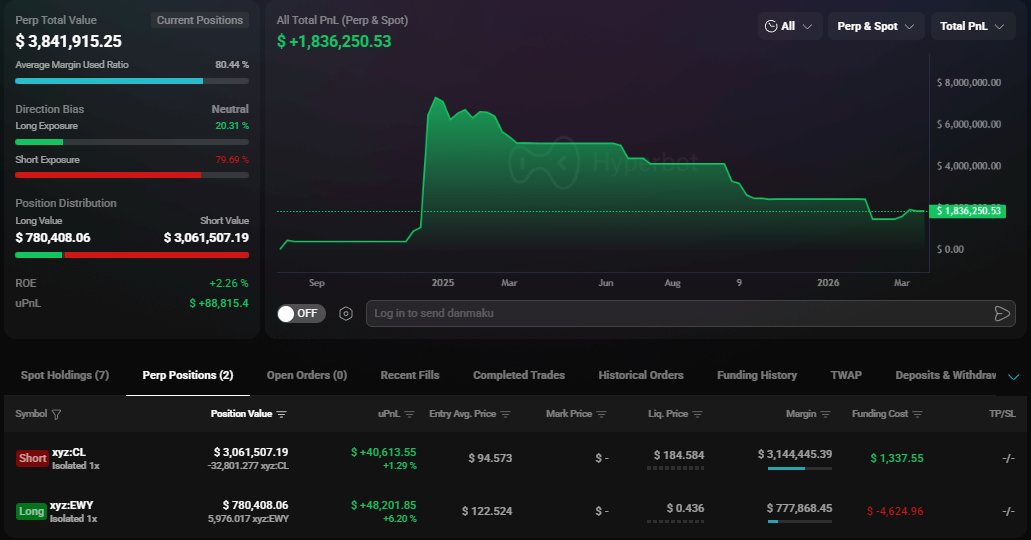Toggle the danmaku OFF switch
1031x540 pixels.
tap(300, 313)
